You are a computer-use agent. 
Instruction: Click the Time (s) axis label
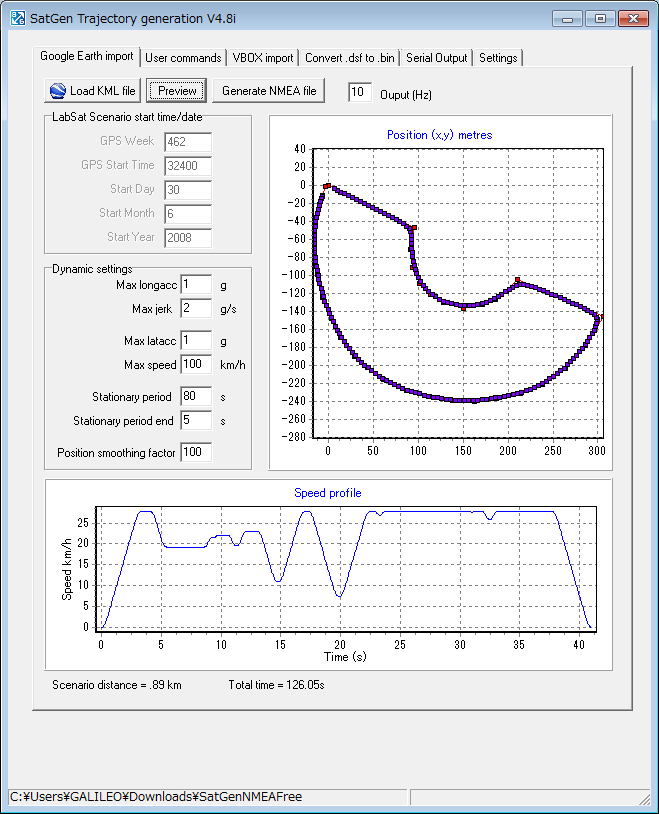(345, 657)
